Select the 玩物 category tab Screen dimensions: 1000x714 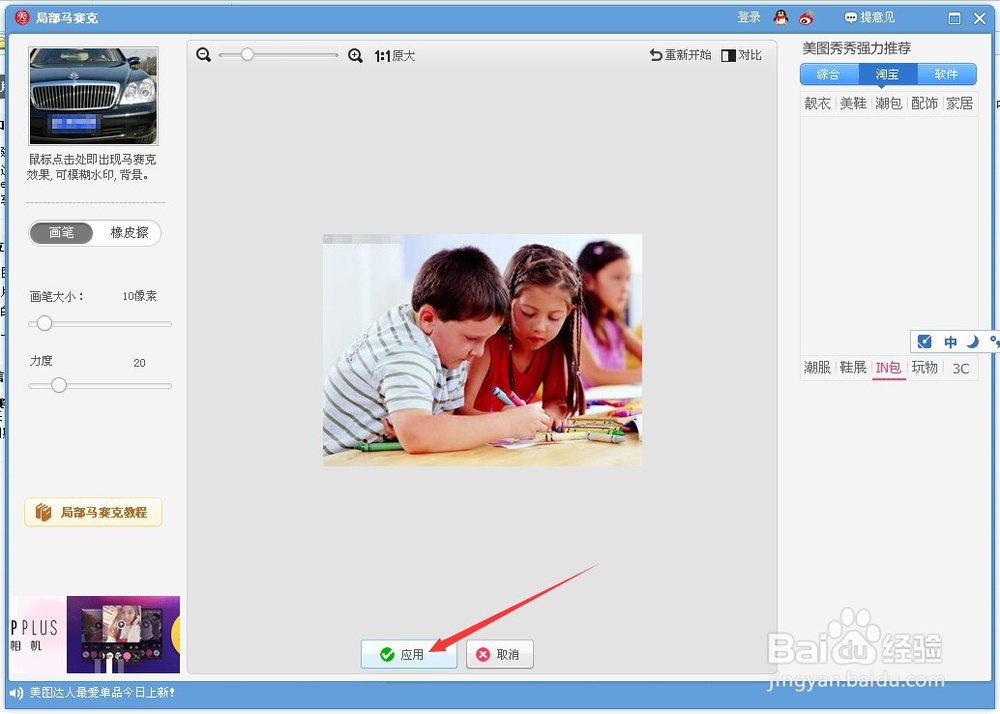point(924,367)
